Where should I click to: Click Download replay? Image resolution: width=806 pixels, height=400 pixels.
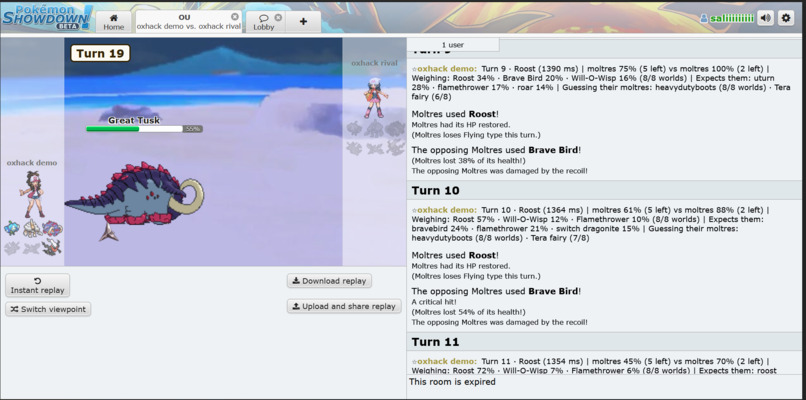tap(329, 281)
